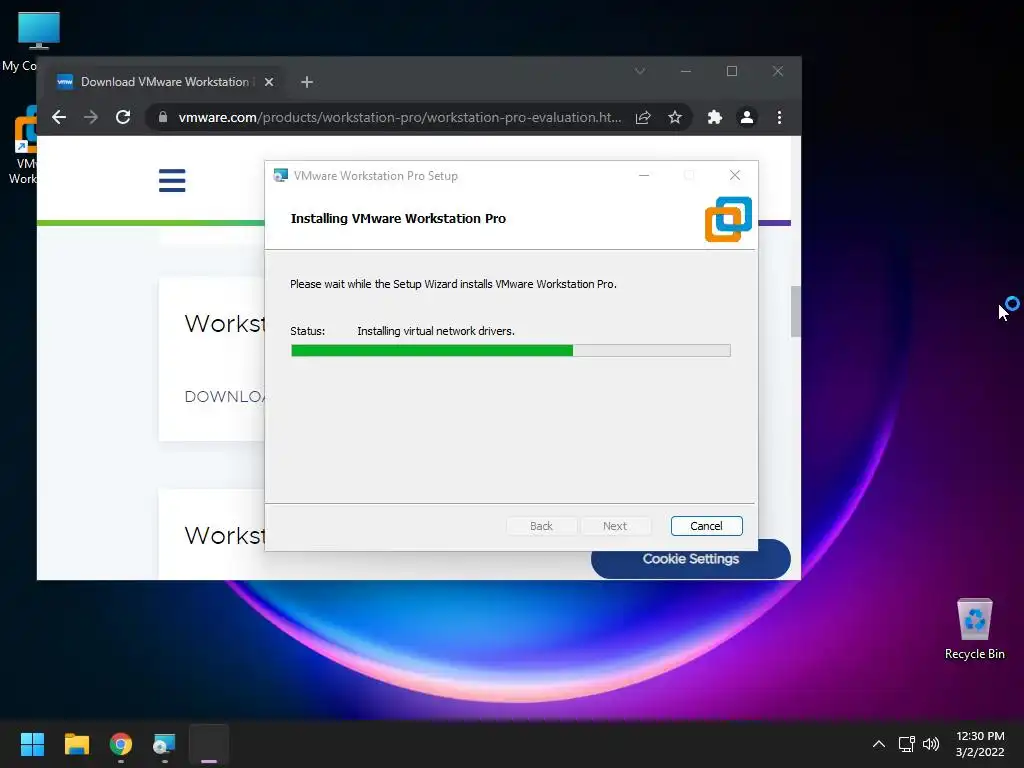Click the forward arrow in Chrome
Image resolution: width=1024 pixels, height=768 pixels.
pyautogui.click(x=91, y=117)
